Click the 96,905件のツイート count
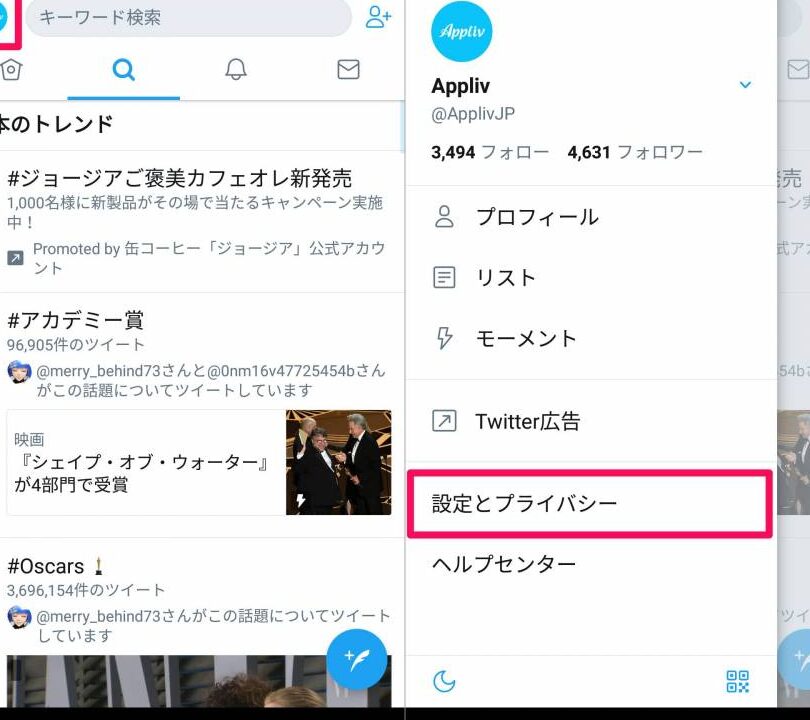810x720 pixels. coord(76,345)
